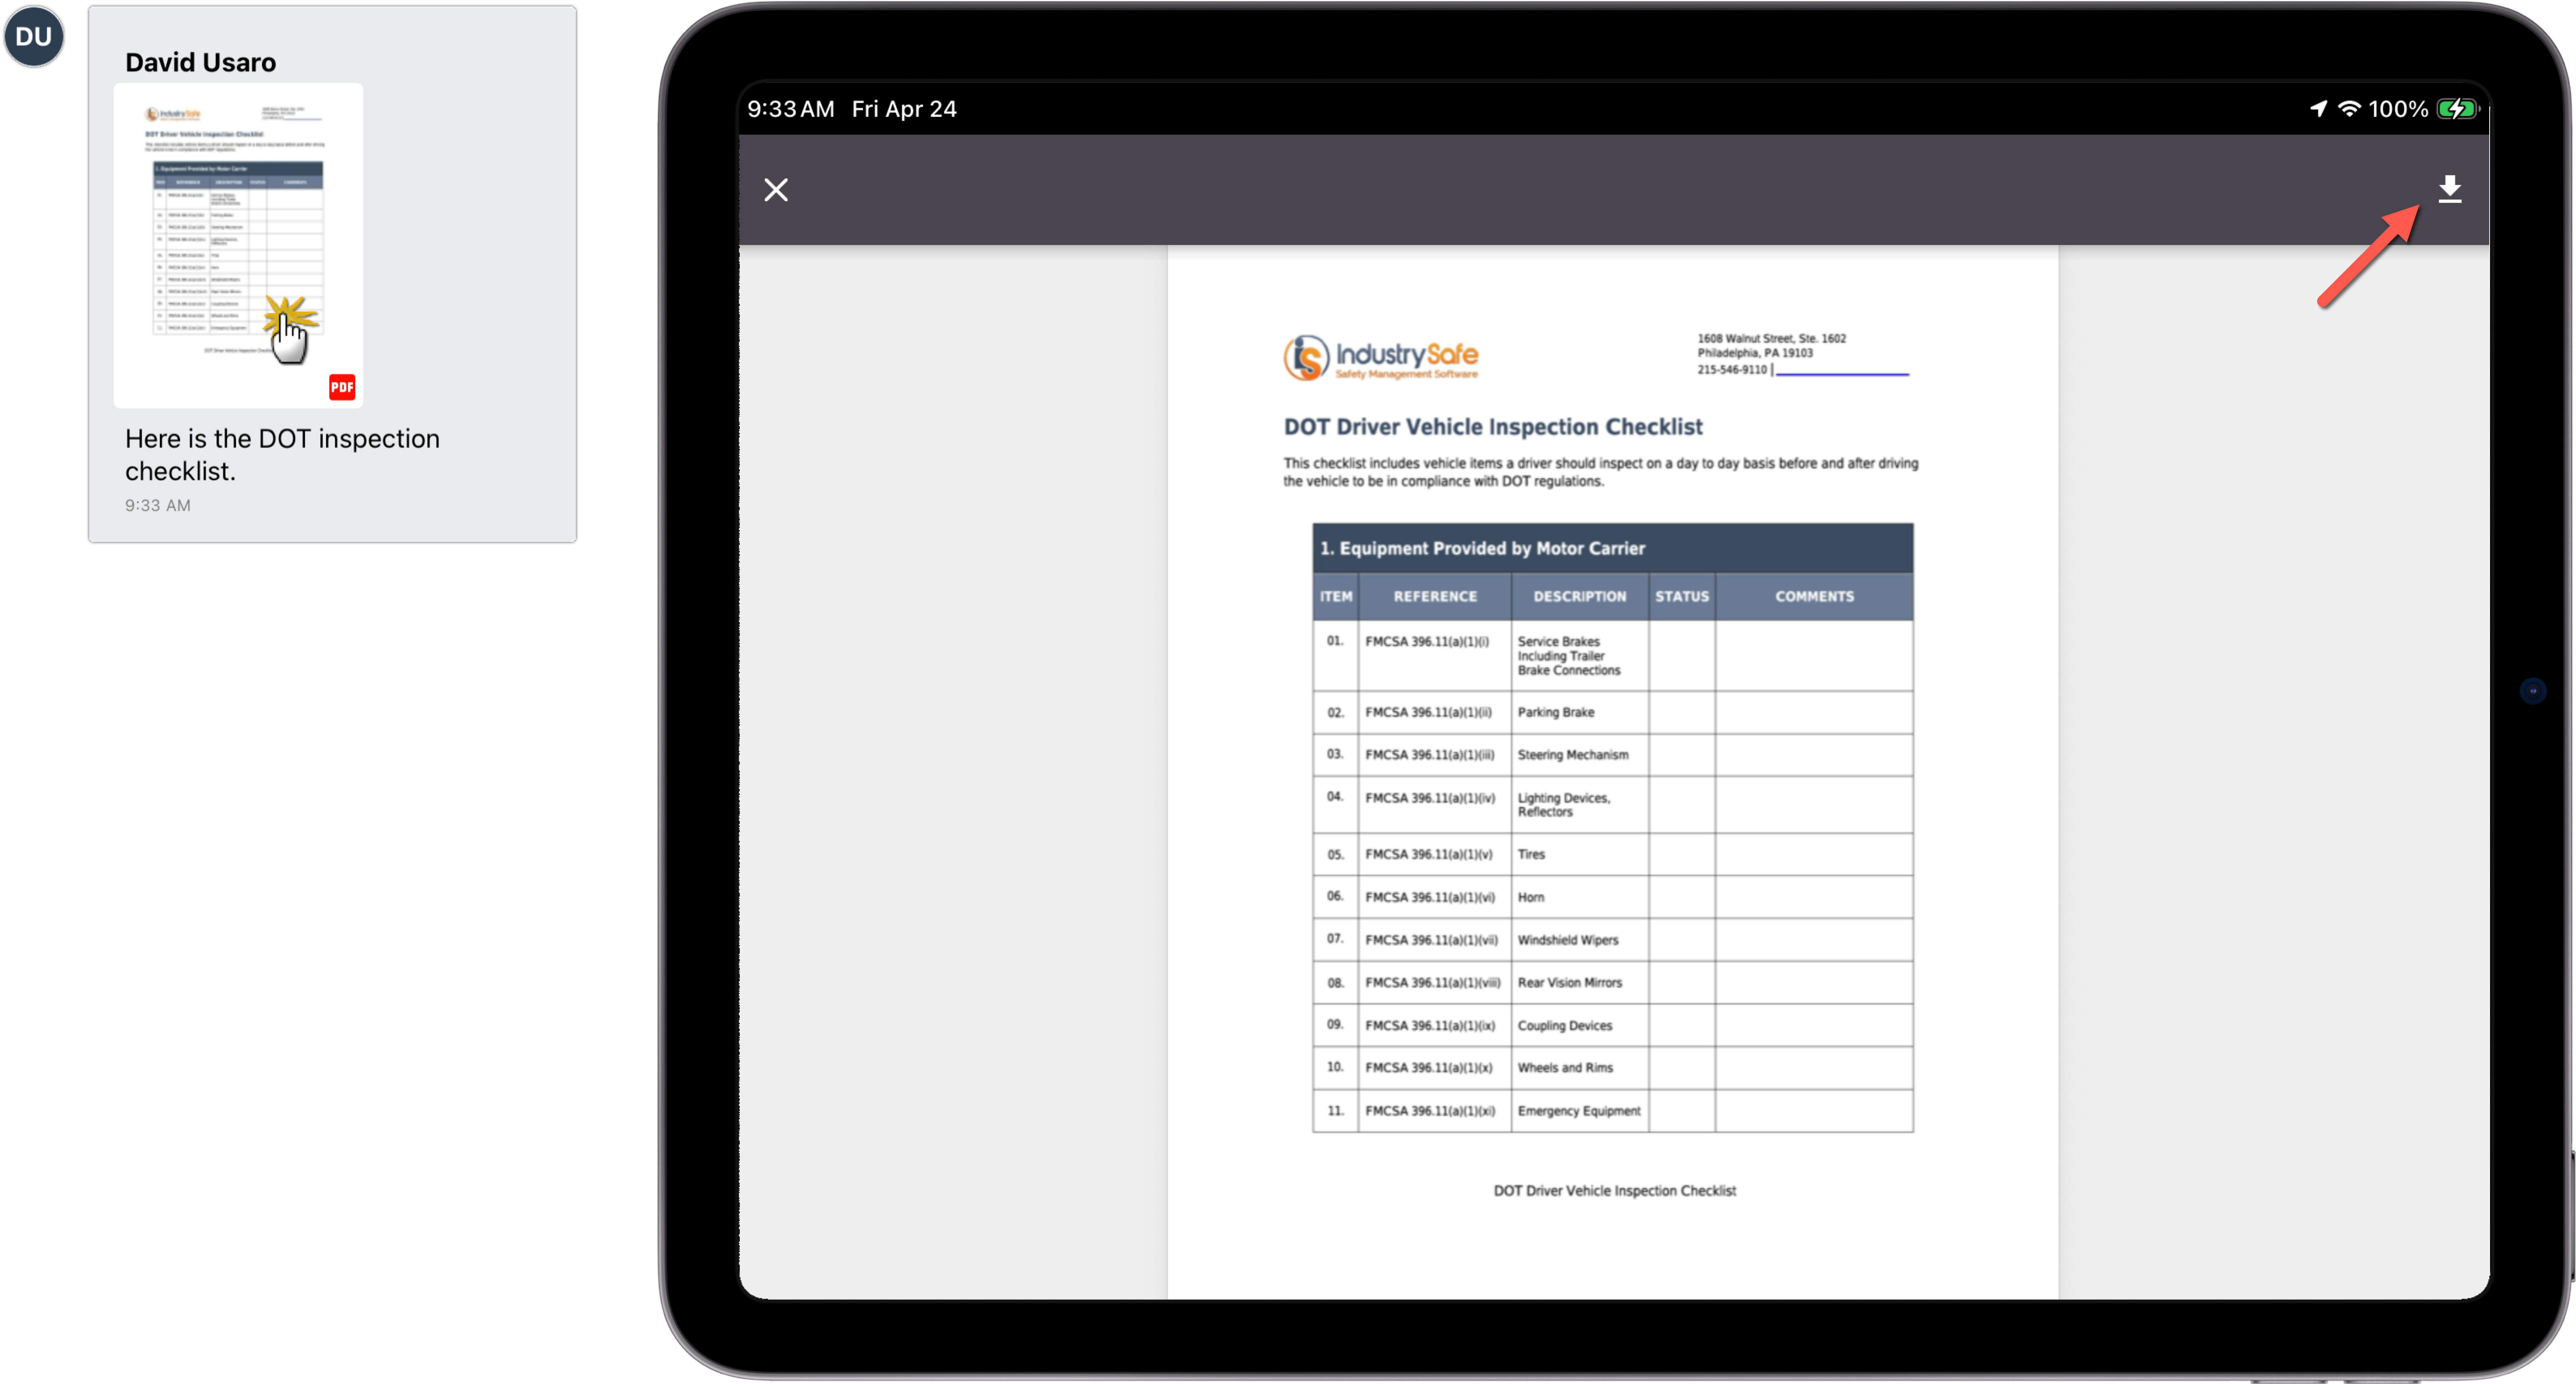Click the IndustrySafe logo in the document
The width and height of the screenshot is (2576, 1384).
click(1381, 358)
